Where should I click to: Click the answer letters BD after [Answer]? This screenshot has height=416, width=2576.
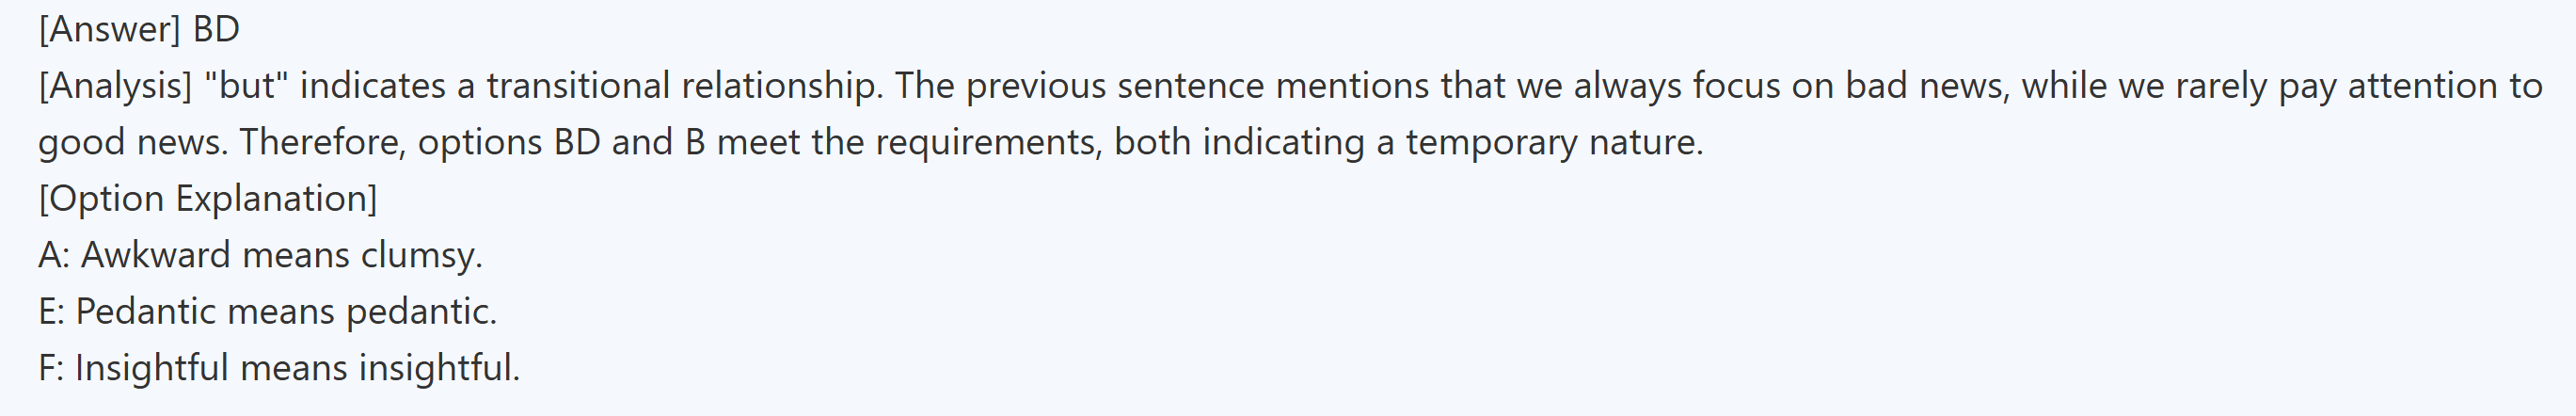tap(216, 30)
